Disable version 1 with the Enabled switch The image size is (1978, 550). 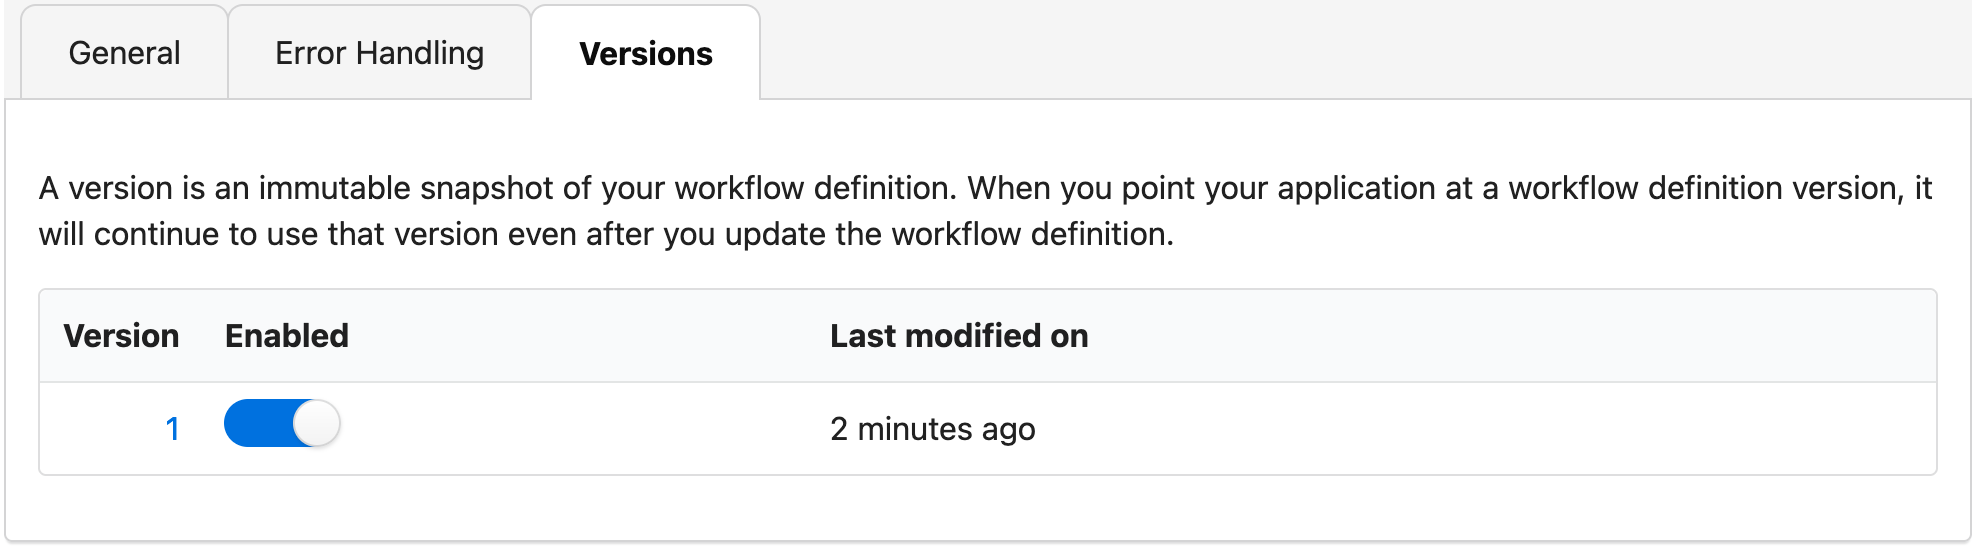pos(282,424)
